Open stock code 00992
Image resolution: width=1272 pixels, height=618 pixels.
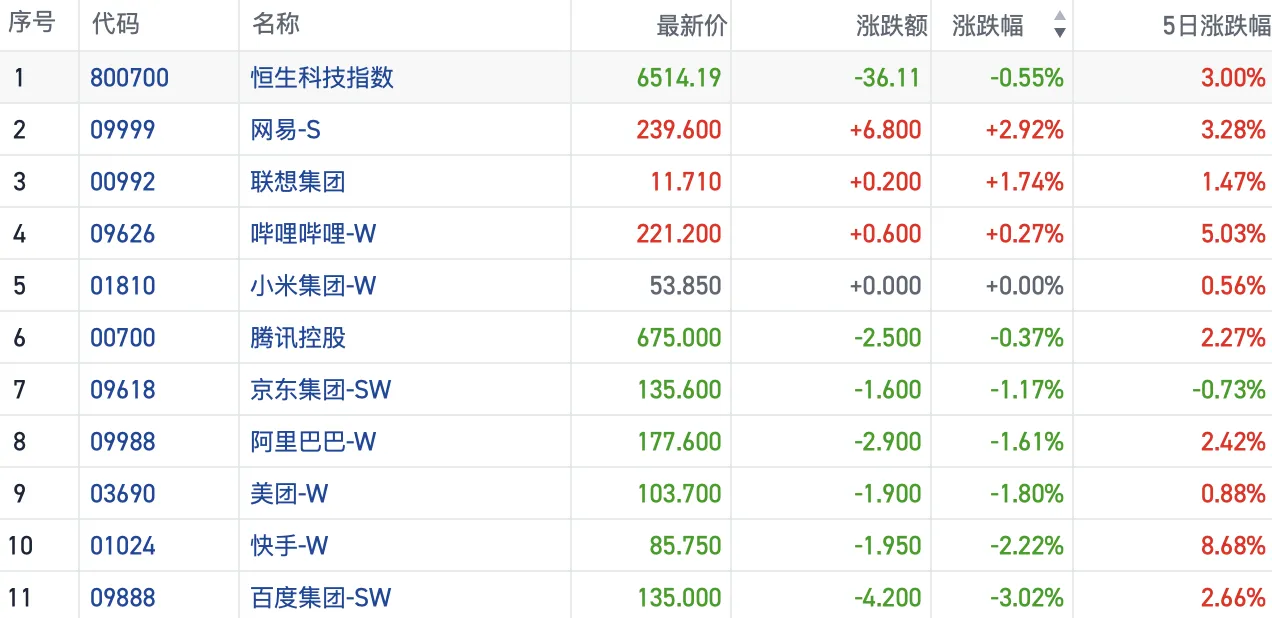point(123,182)
